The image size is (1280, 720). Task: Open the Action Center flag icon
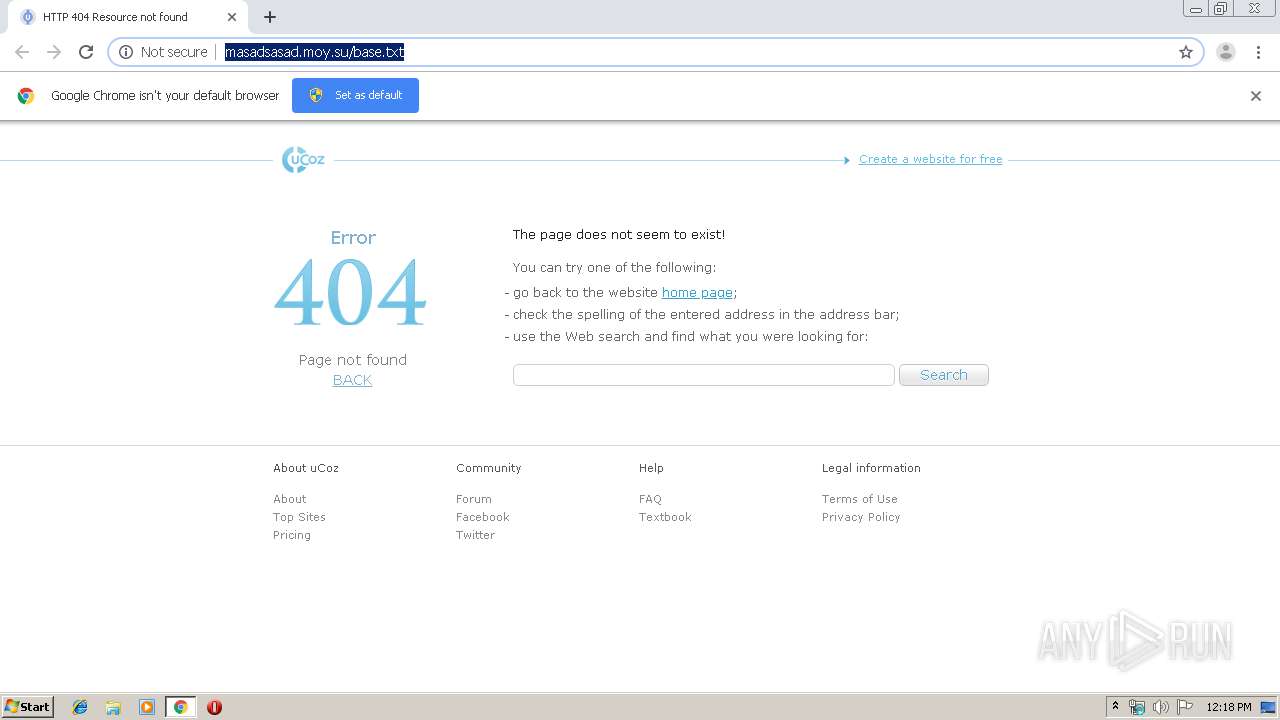pyautogui.click(x=1185, y=707)
